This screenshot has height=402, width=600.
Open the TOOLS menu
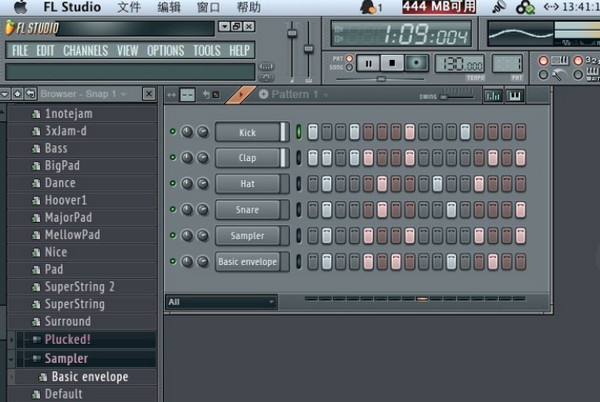click(206, 50)
